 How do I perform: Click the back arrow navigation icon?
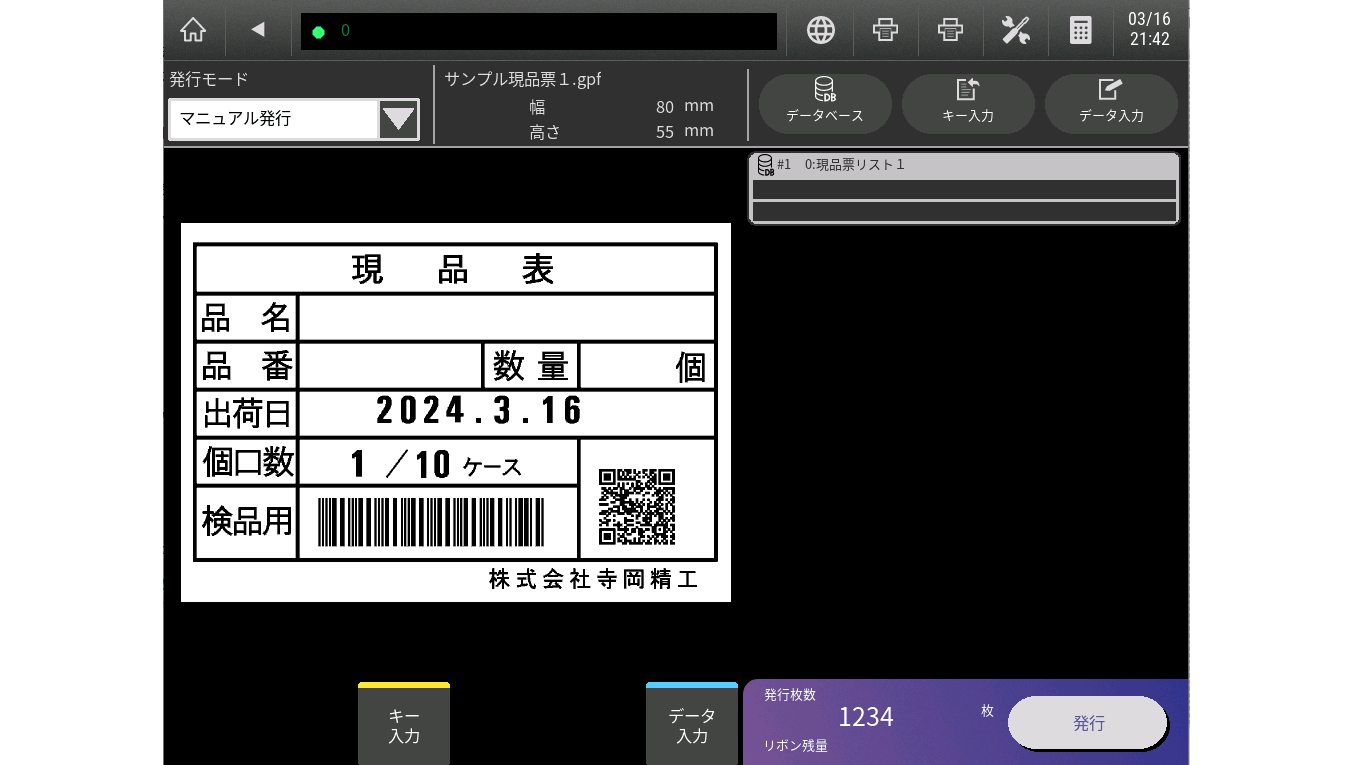pyautogui.click(x=257, y=30)
